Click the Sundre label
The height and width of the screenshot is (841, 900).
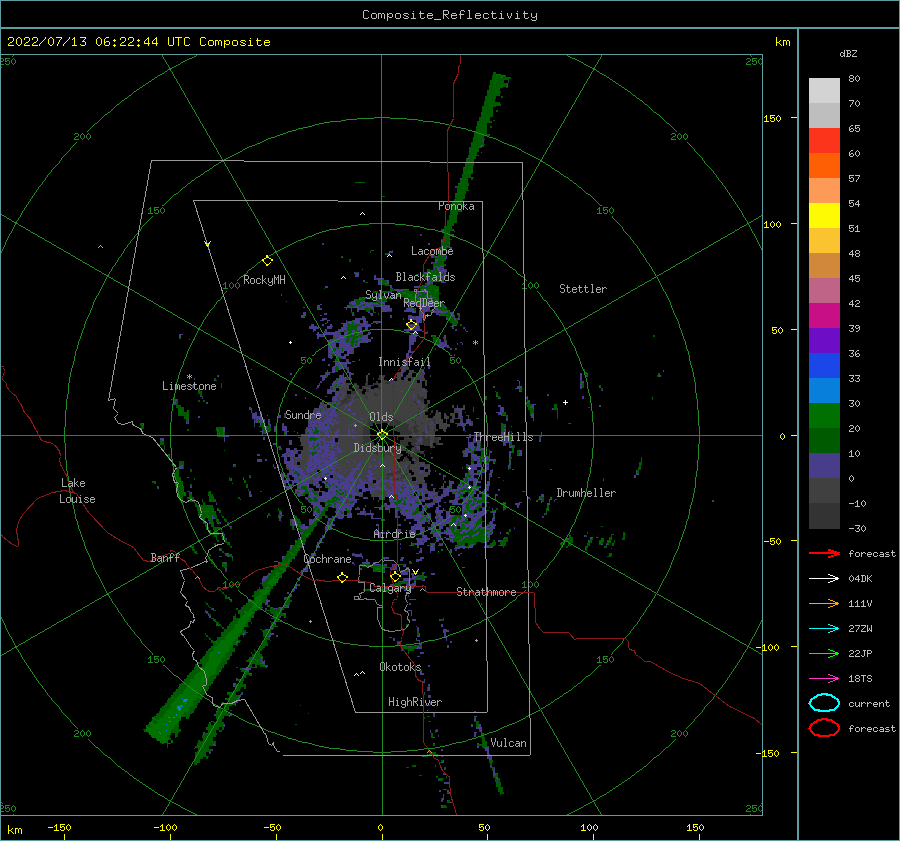[303, 415]
